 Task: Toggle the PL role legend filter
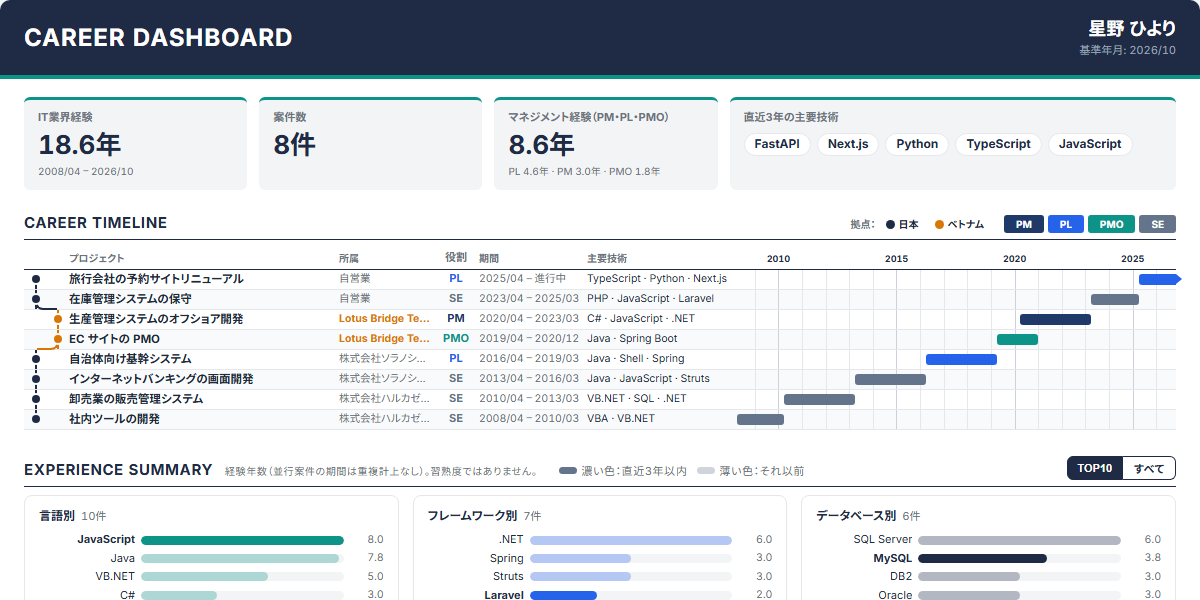1066,224
